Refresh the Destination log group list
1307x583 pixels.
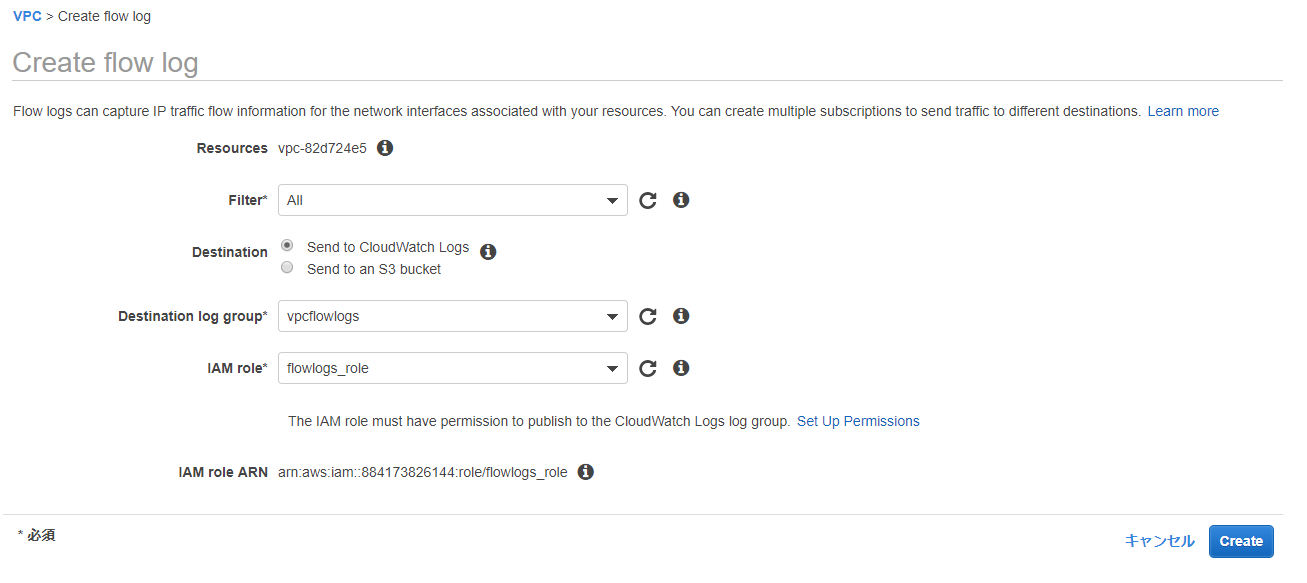pos(648,316)
